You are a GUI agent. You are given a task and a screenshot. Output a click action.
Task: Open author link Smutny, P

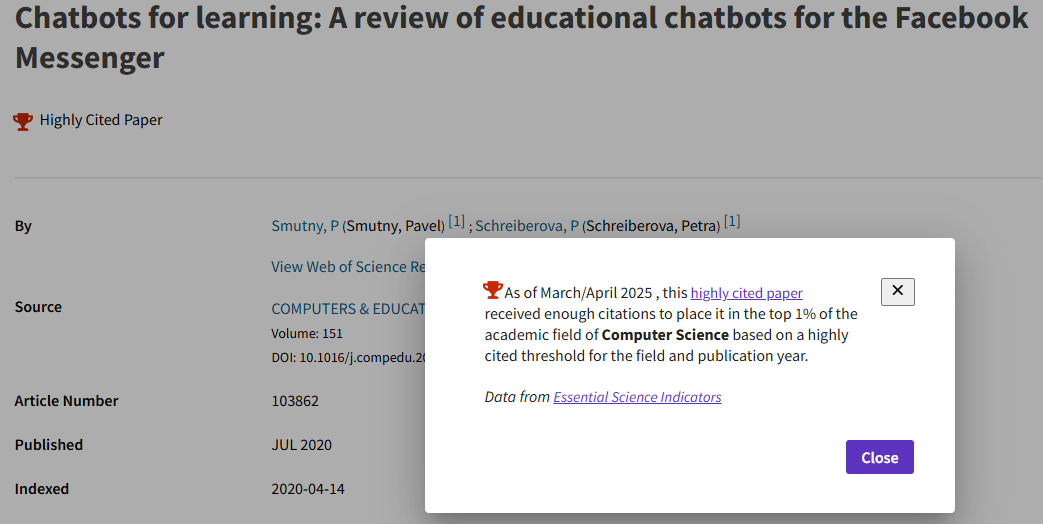tap(305, 226)
